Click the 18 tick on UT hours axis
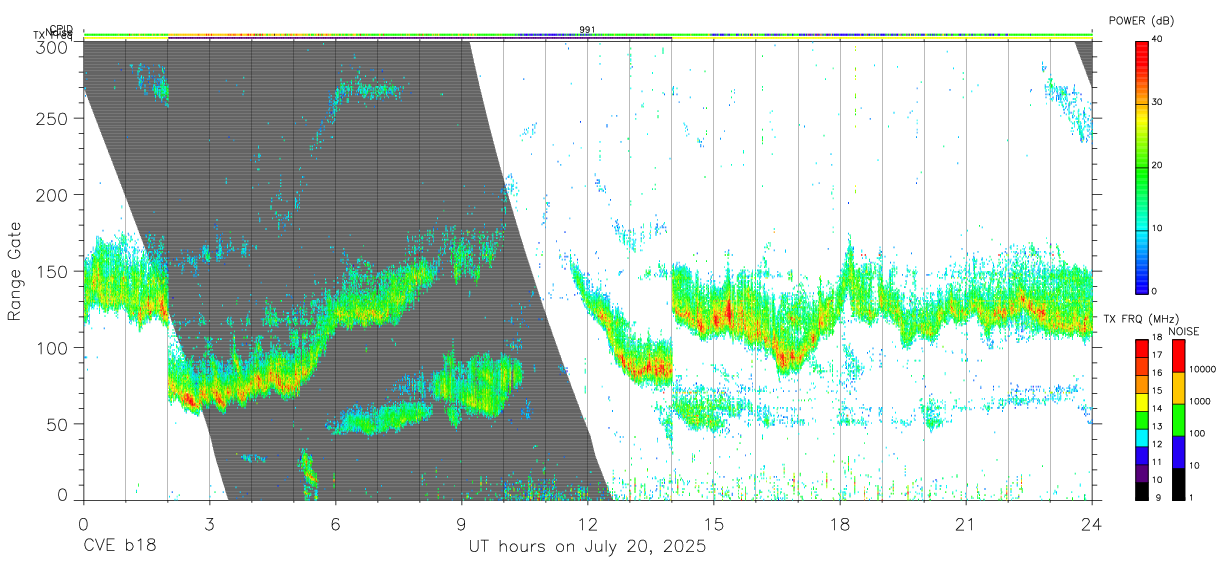The width and height of the screenshot is (1228, 567). (x=840, y=523)
